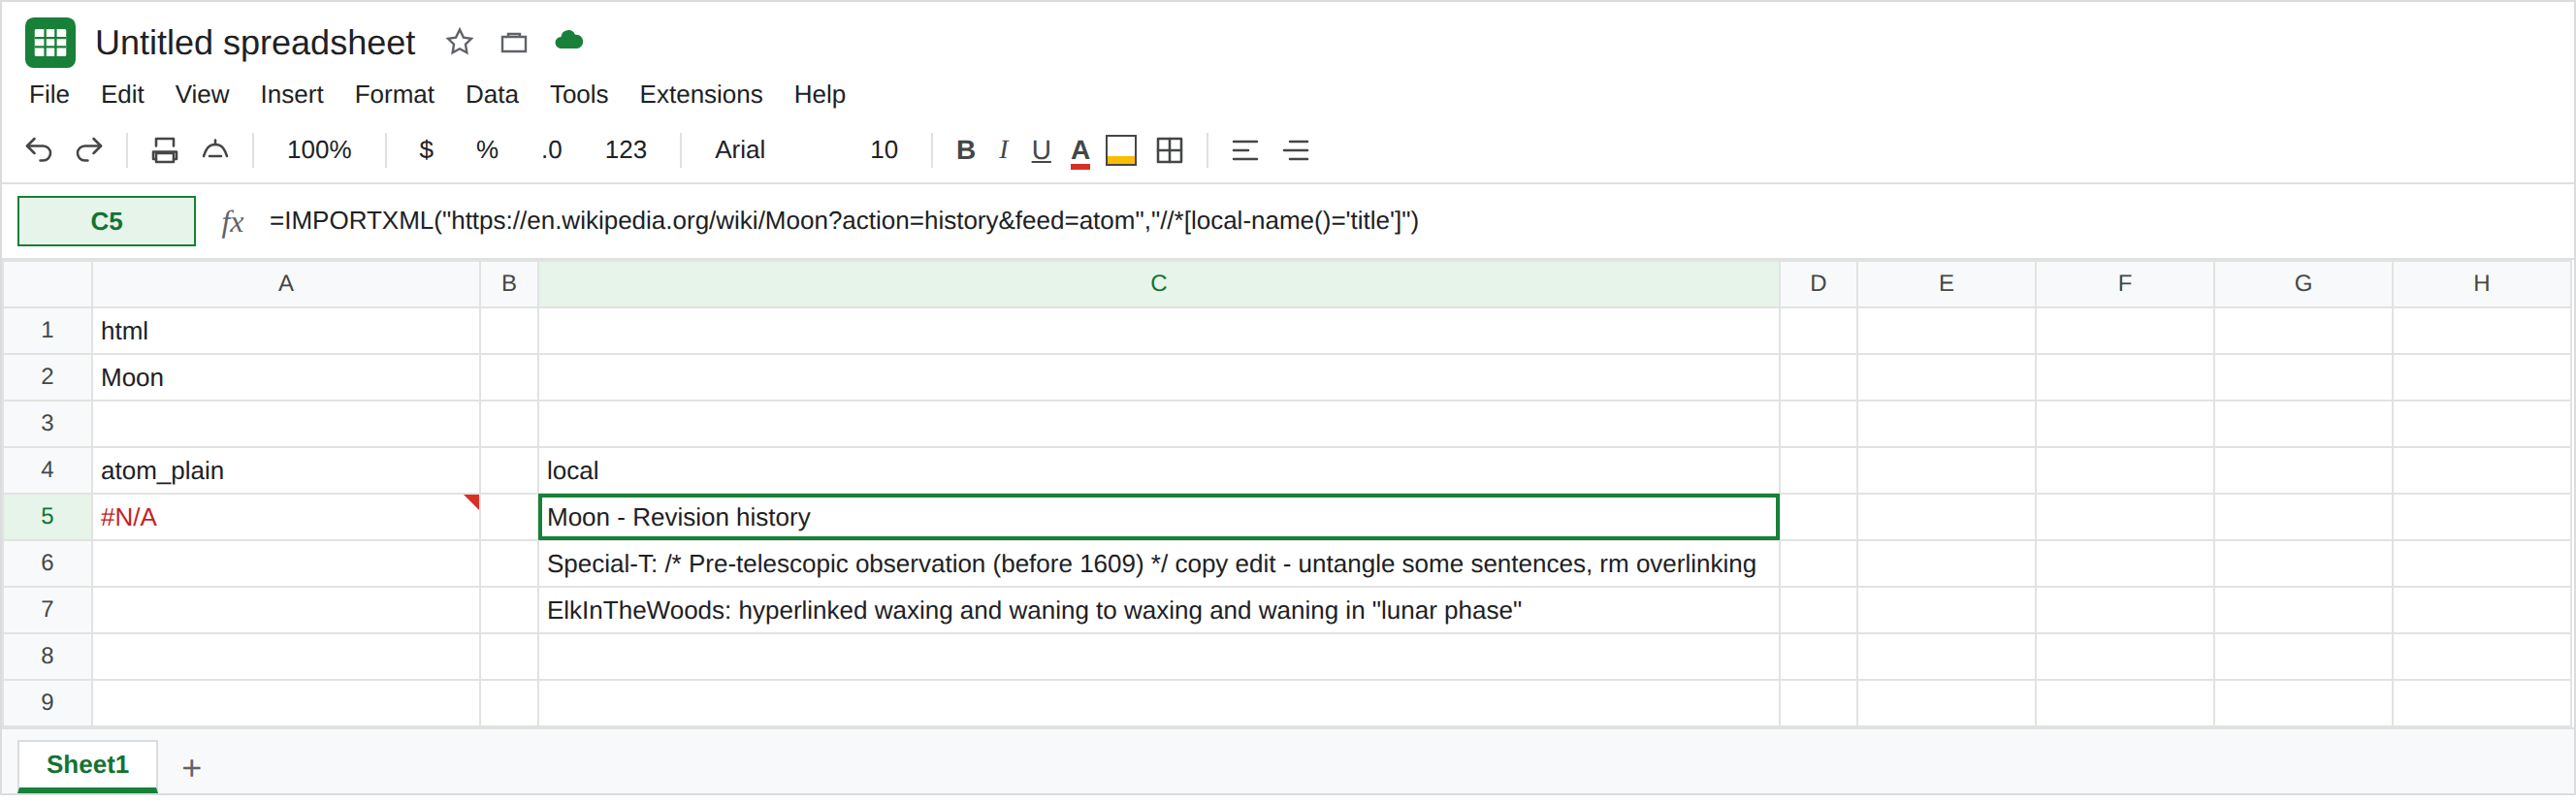Image resolution: width=2576 pixels, height=803 pixels.
Task: Select cell 'Moon - Revision history'
Action: pos(1158,517)
